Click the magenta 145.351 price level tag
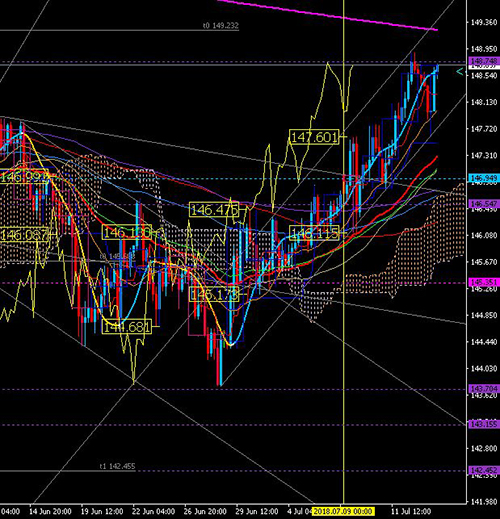 pos(484,283)
